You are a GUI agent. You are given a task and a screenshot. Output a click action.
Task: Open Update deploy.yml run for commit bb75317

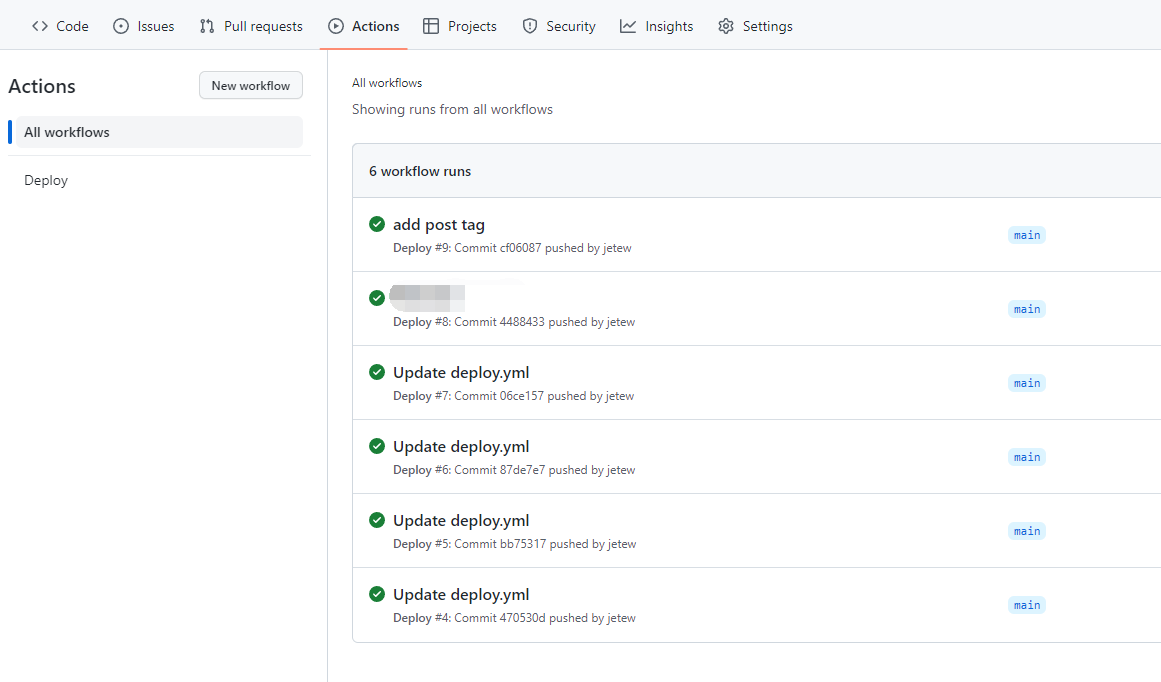461,521
